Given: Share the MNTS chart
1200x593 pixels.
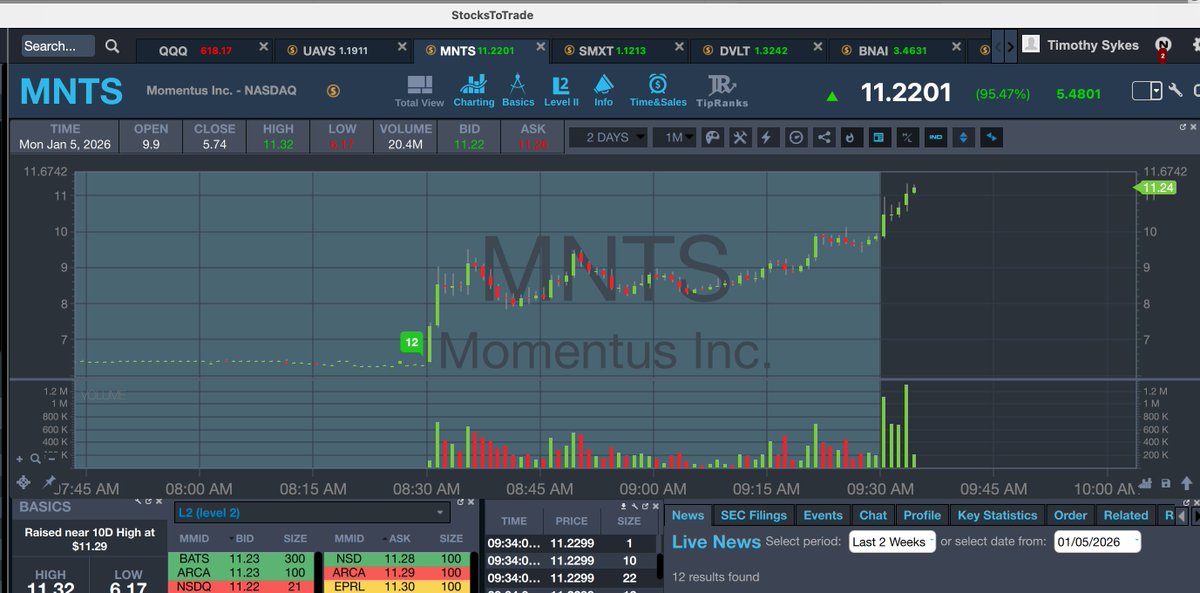Looking at the screenshot, I should click(824, 137).
